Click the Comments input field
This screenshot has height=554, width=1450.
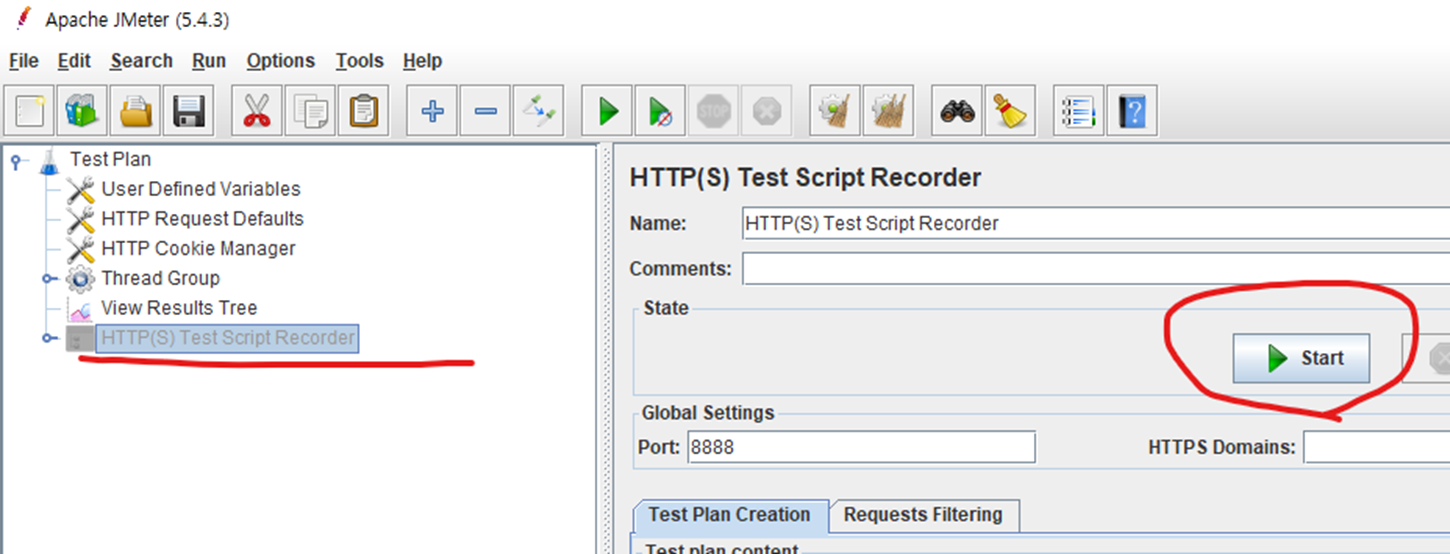(x=1096, y=269)
